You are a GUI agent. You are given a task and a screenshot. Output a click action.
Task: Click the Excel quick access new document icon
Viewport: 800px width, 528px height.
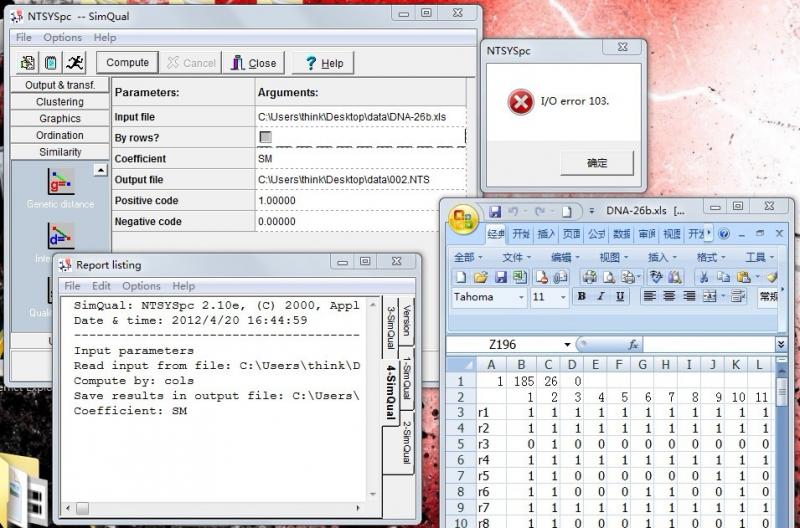[567, 211]
